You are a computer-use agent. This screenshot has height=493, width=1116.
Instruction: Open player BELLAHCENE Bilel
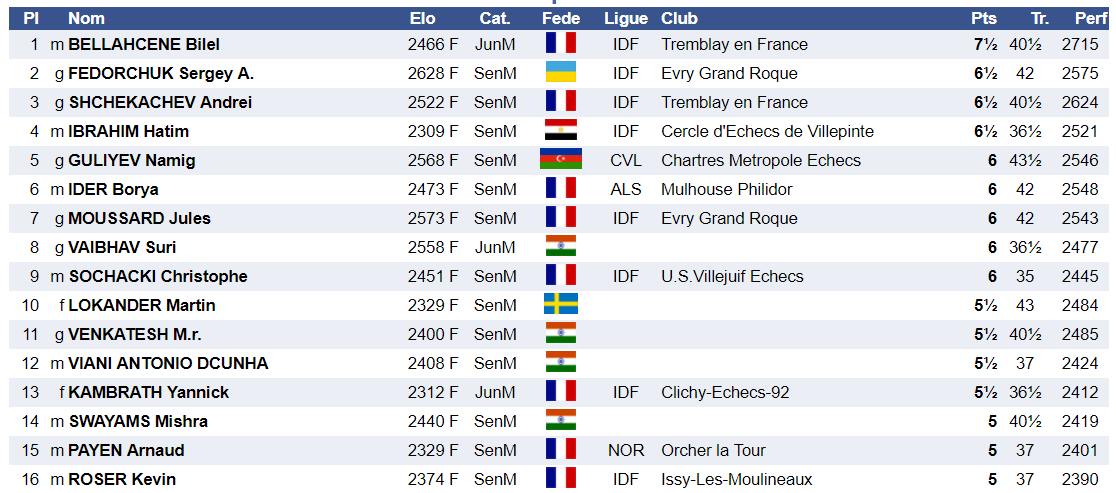144,45
